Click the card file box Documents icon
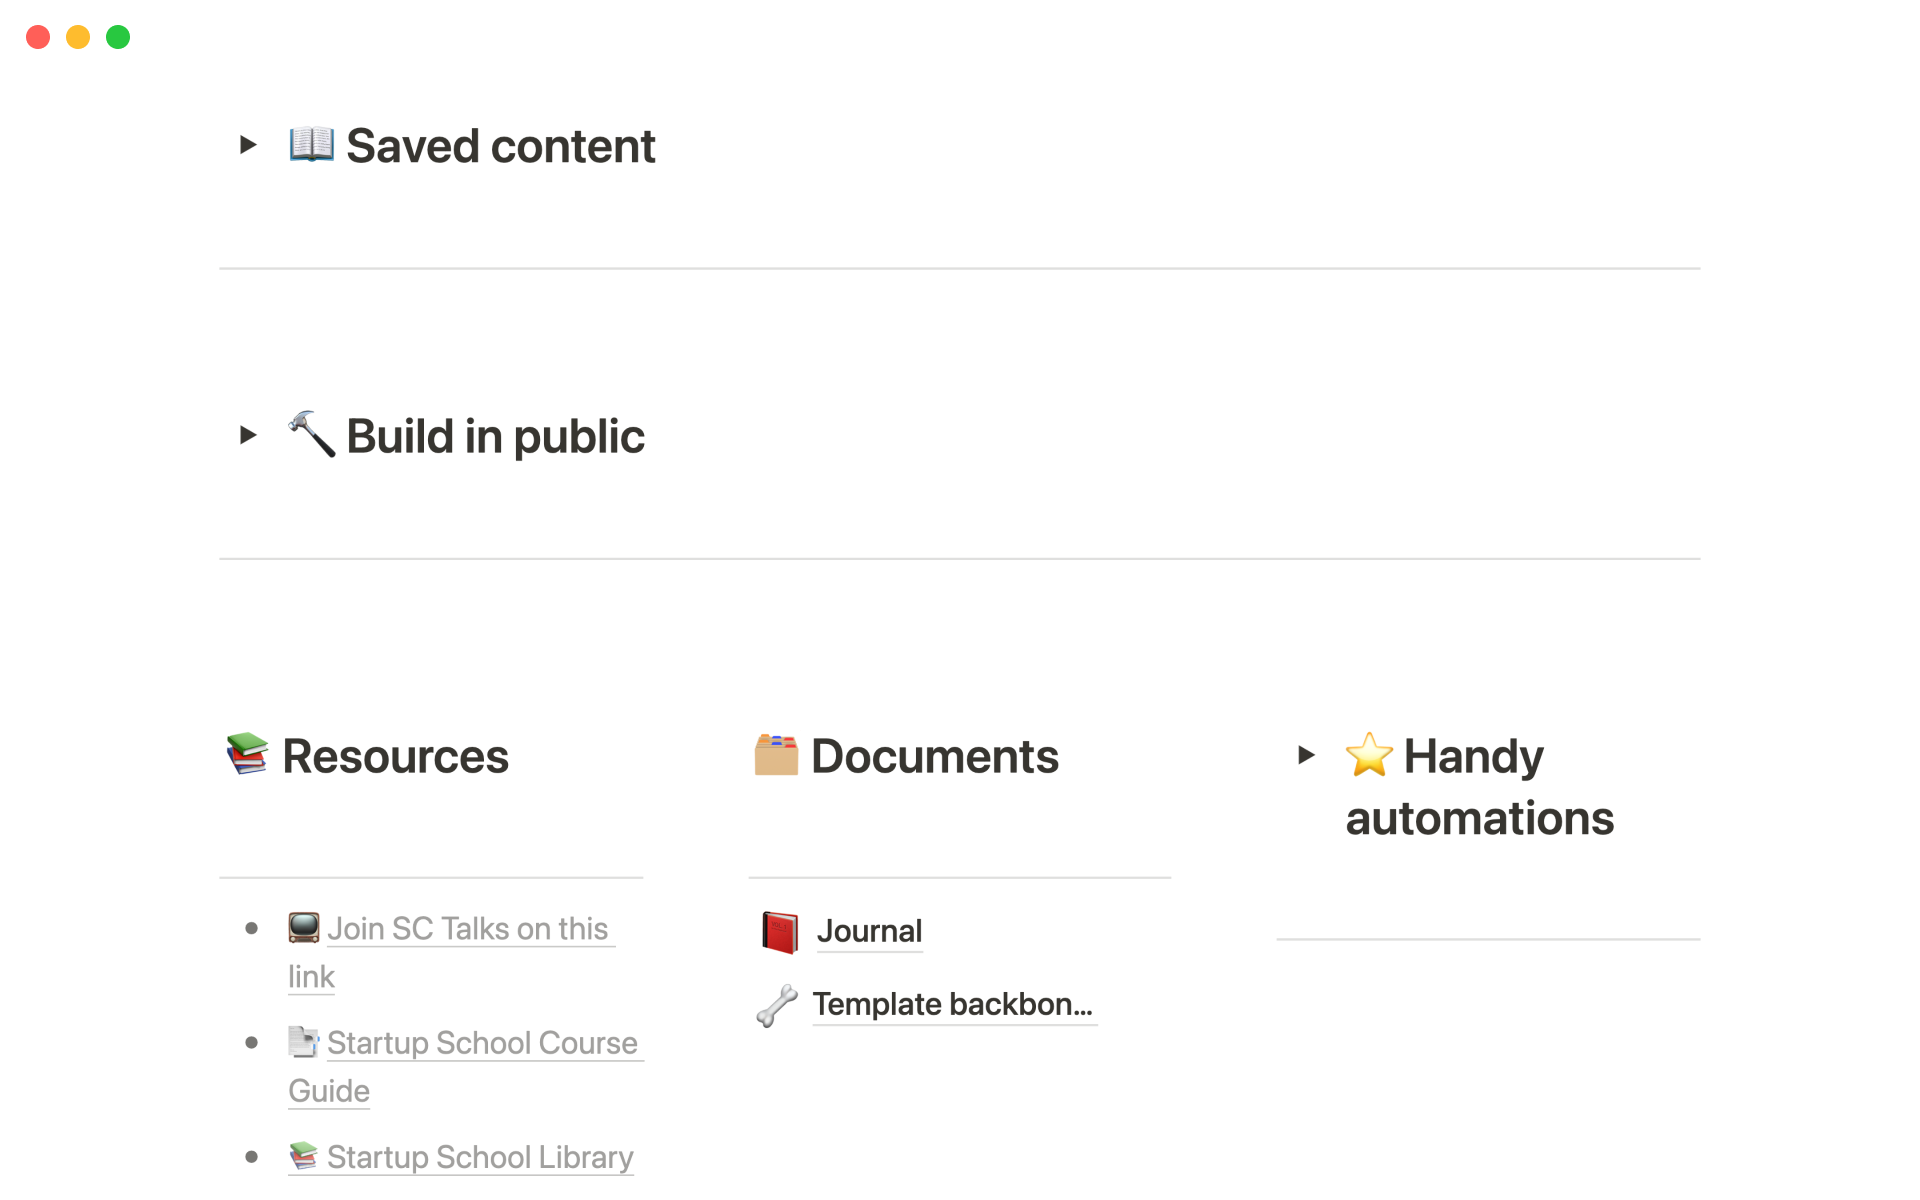The height and width of the screenshot is (1200, 1920). (x=776, y=755)
